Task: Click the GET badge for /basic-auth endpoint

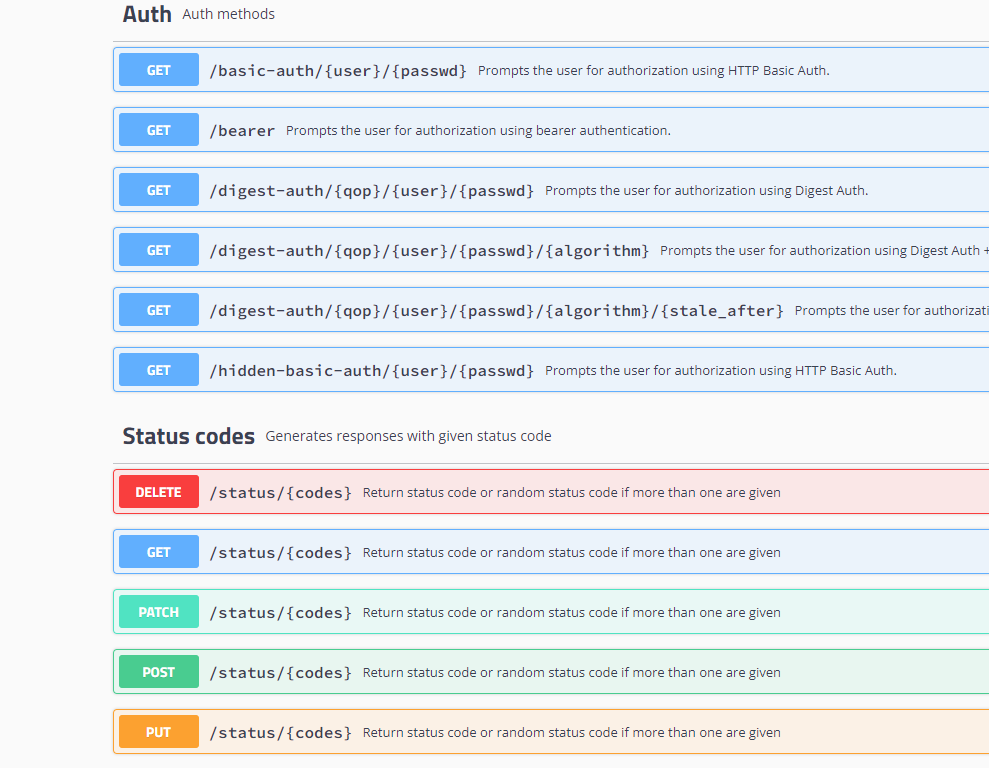Action: (159, 71)
